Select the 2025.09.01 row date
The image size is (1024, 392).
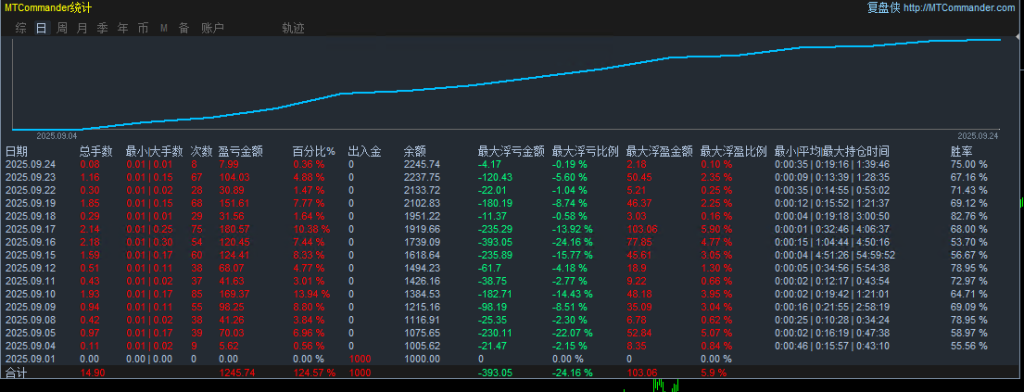coord(30,359)
